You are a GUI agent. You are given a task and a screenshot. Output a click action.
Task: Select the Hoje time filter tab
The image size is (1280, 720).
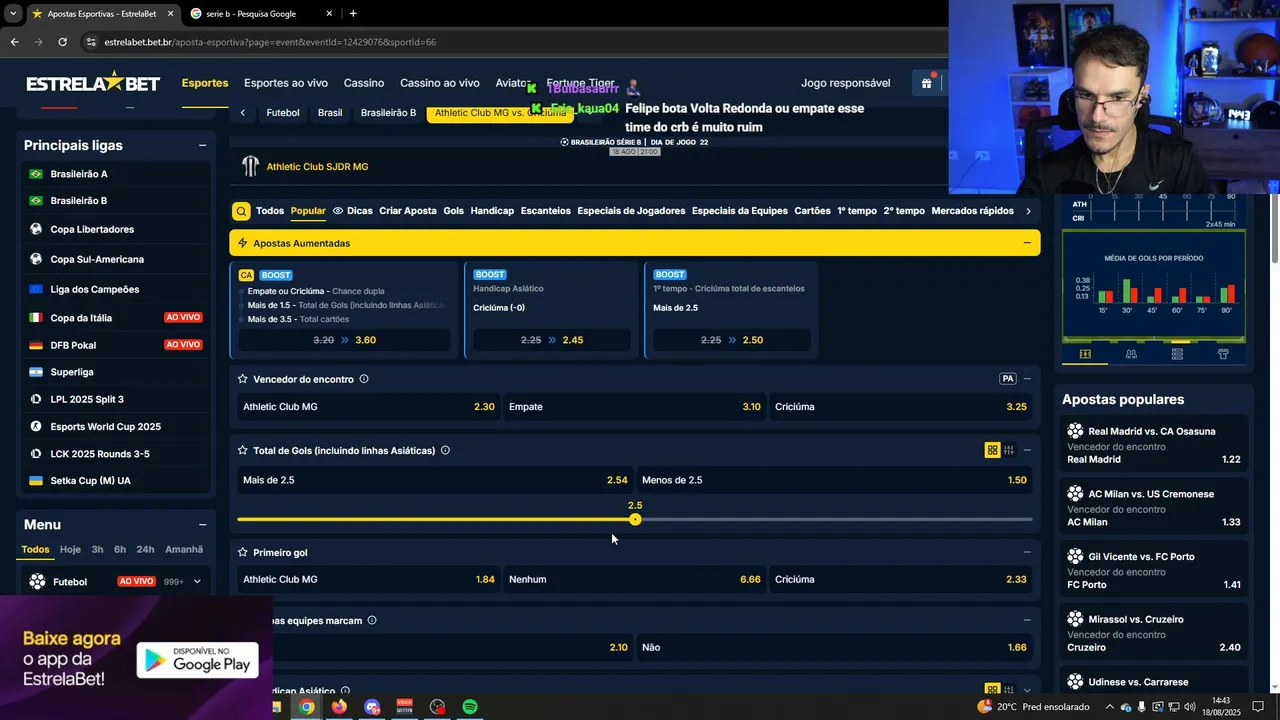pyautogui.click(x=70, y=549)
